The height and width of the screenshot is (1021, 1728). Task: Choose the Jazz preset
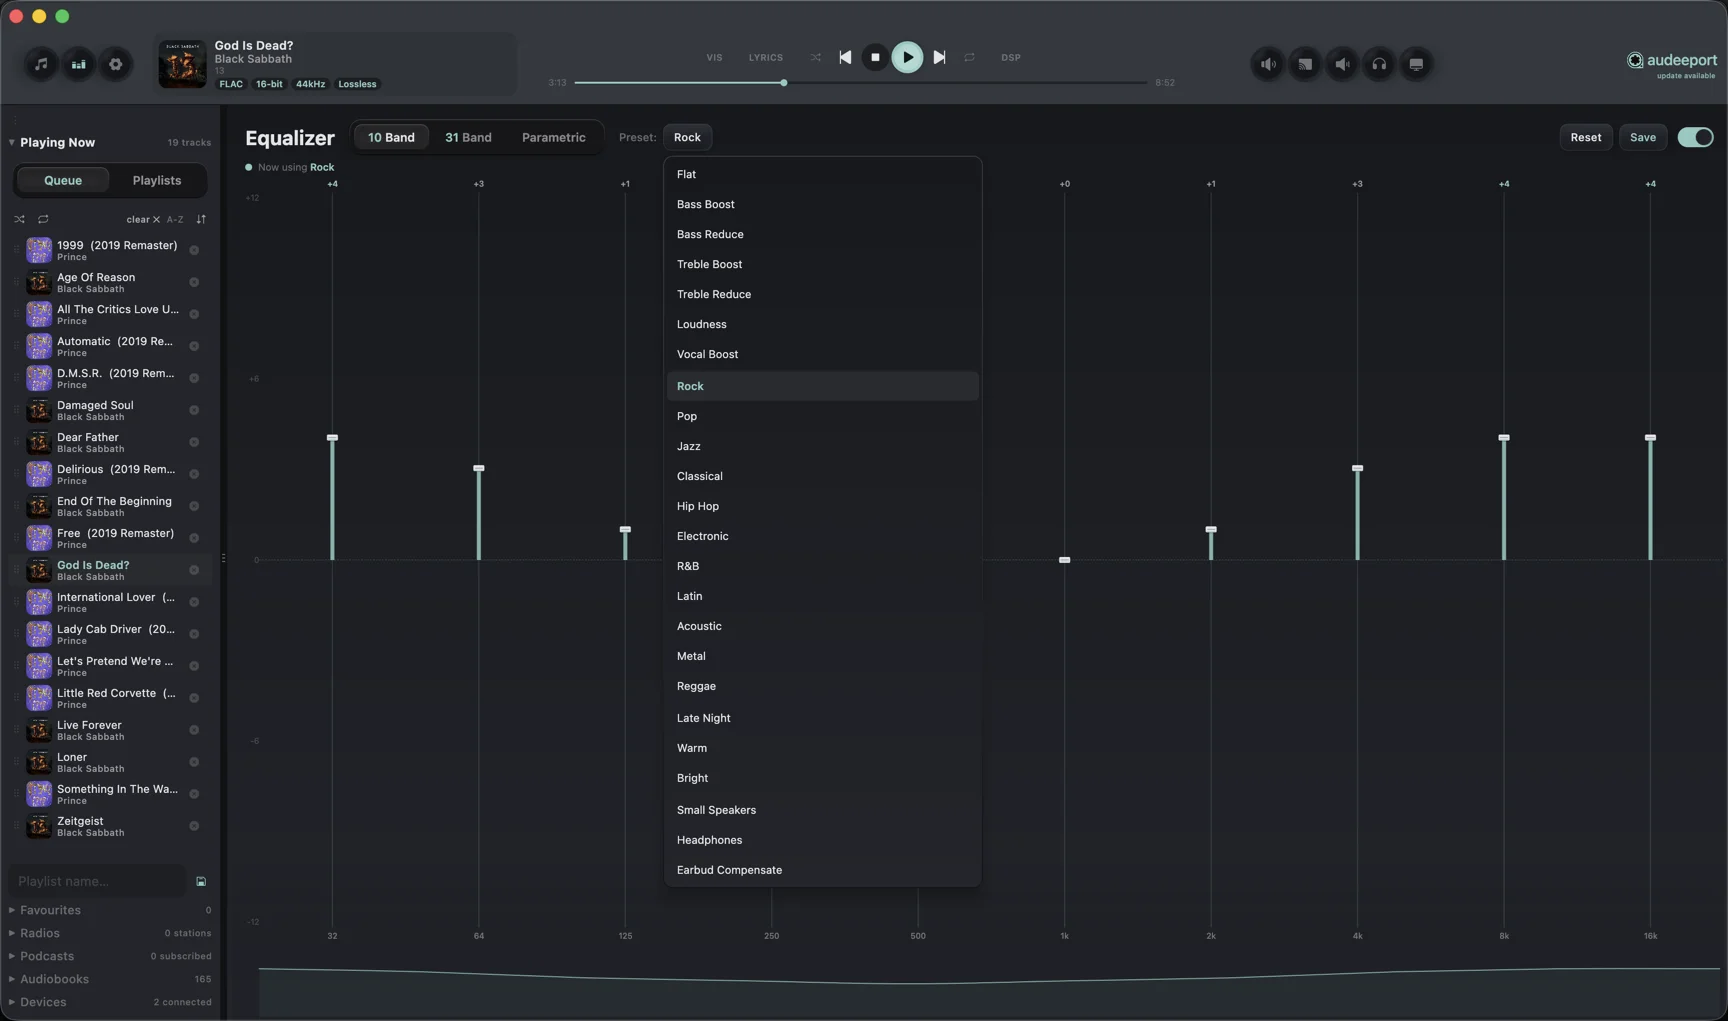(x=823, y=446)
